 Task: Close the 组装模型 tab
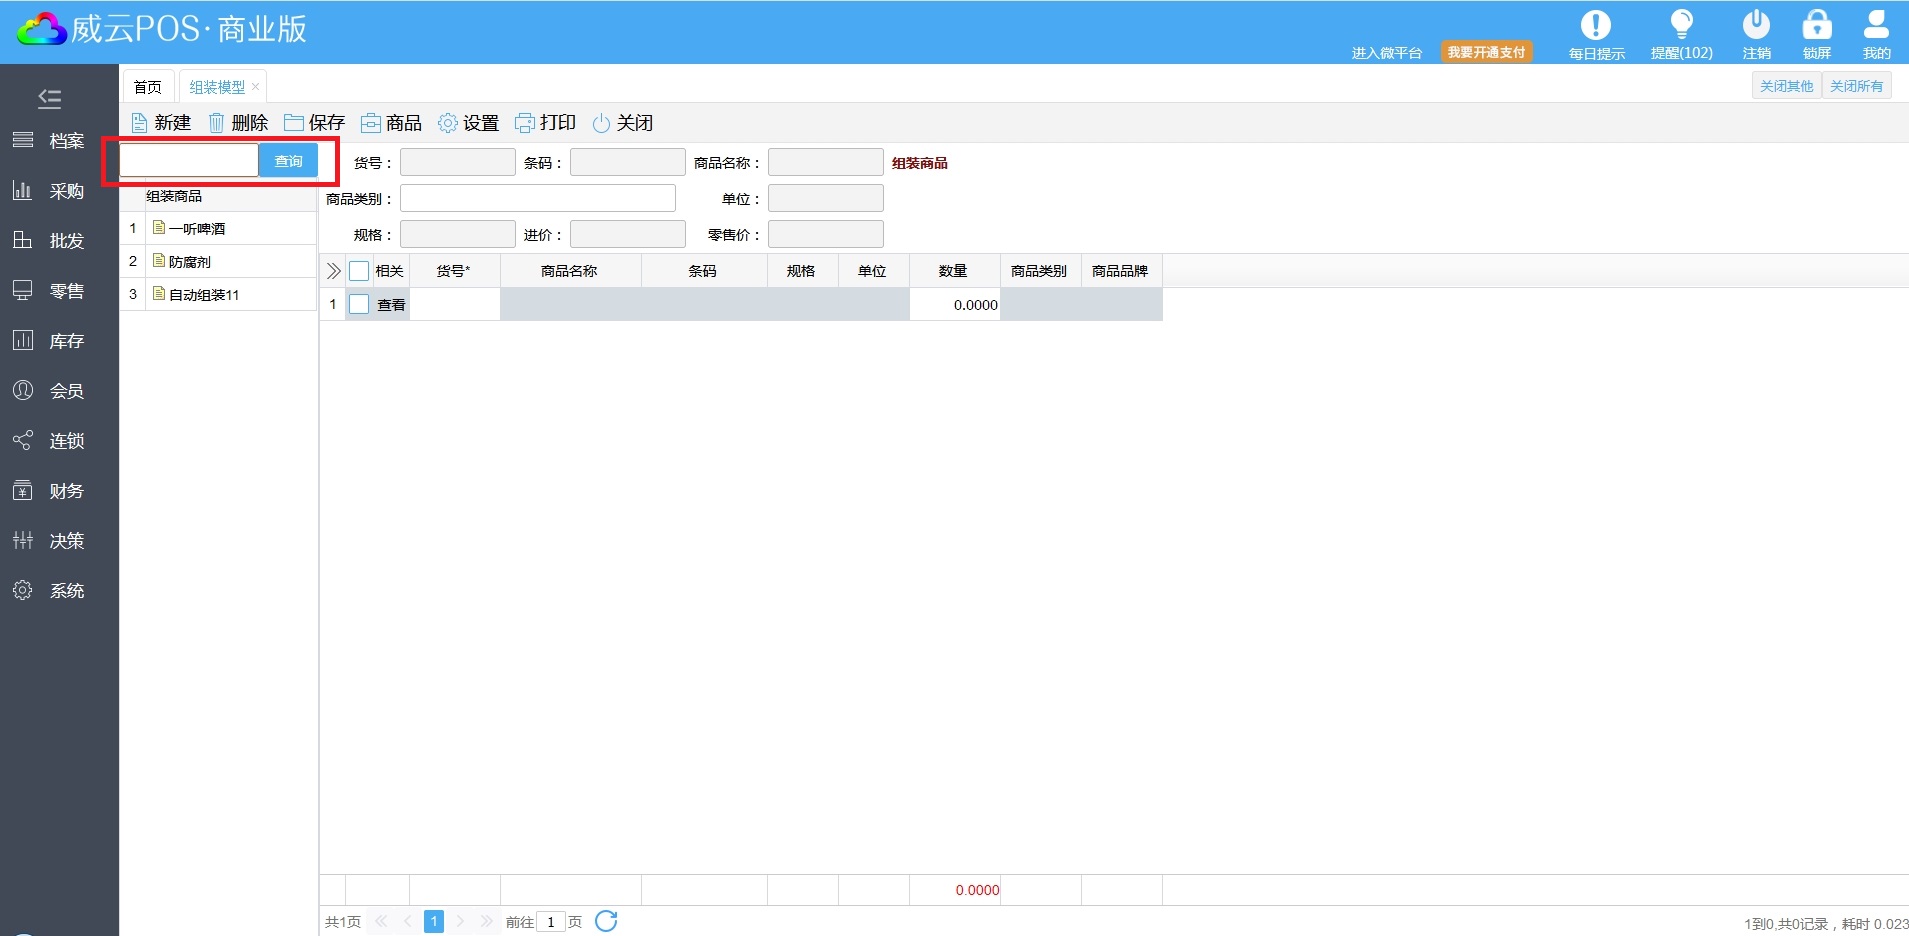(256, 87)
